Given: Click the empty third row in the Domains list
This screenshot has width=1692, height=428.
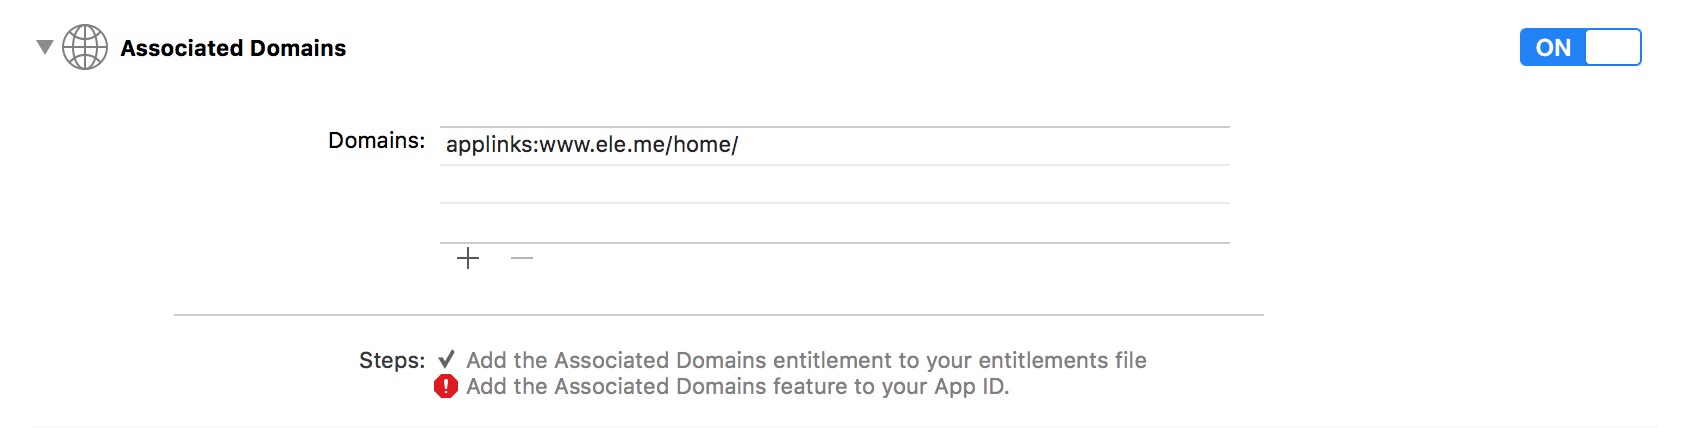Looking at the screenshot, I should click(x=834, y=223).
